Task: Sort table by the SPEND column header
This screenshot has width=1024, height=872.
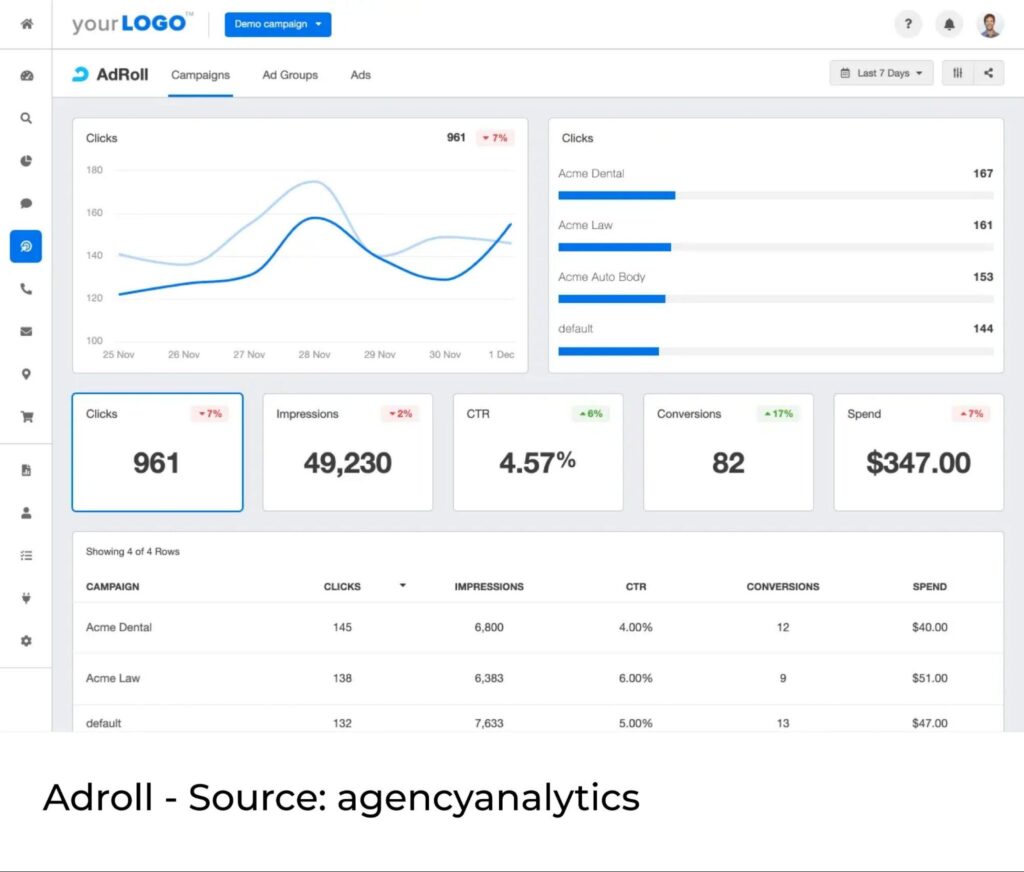Action: (x=929, y=587)
